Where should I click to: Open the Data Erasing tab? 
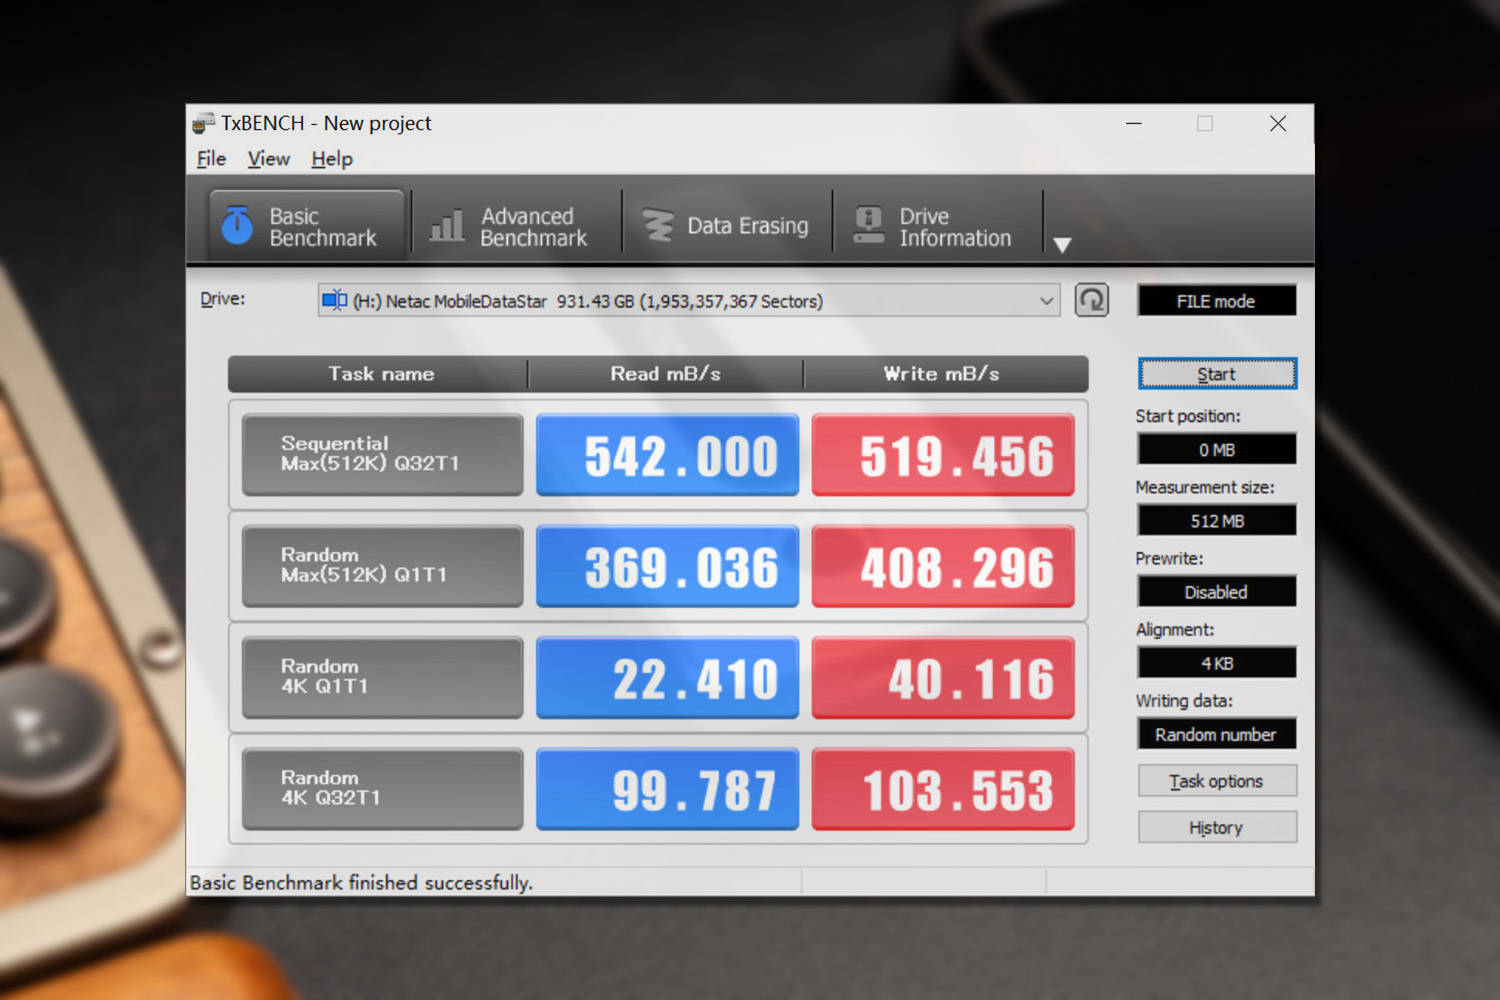727,225
